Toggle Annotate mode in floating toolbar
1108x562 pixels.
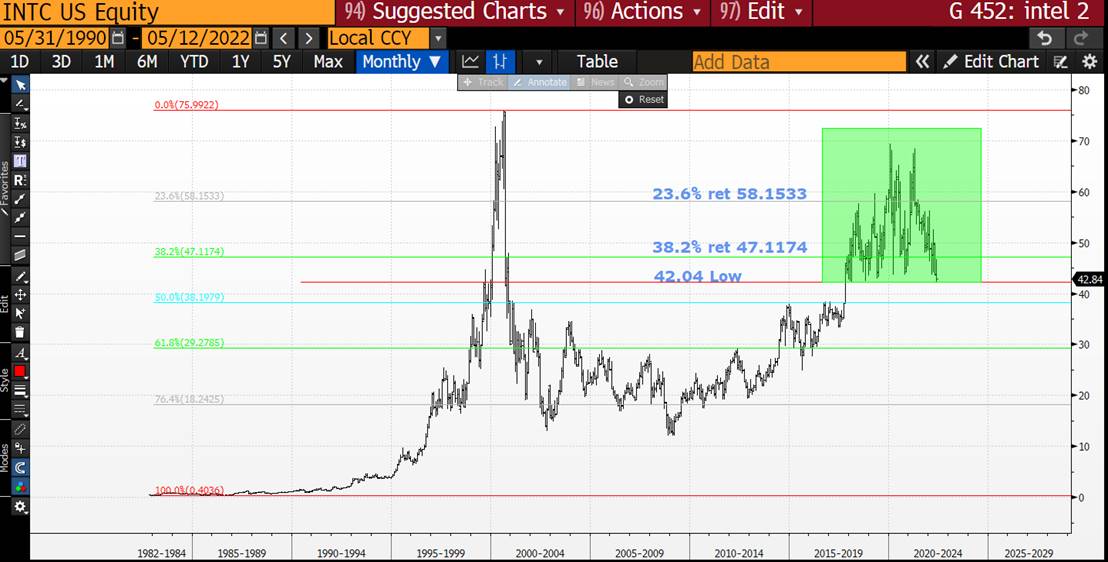tap(539, 82)
